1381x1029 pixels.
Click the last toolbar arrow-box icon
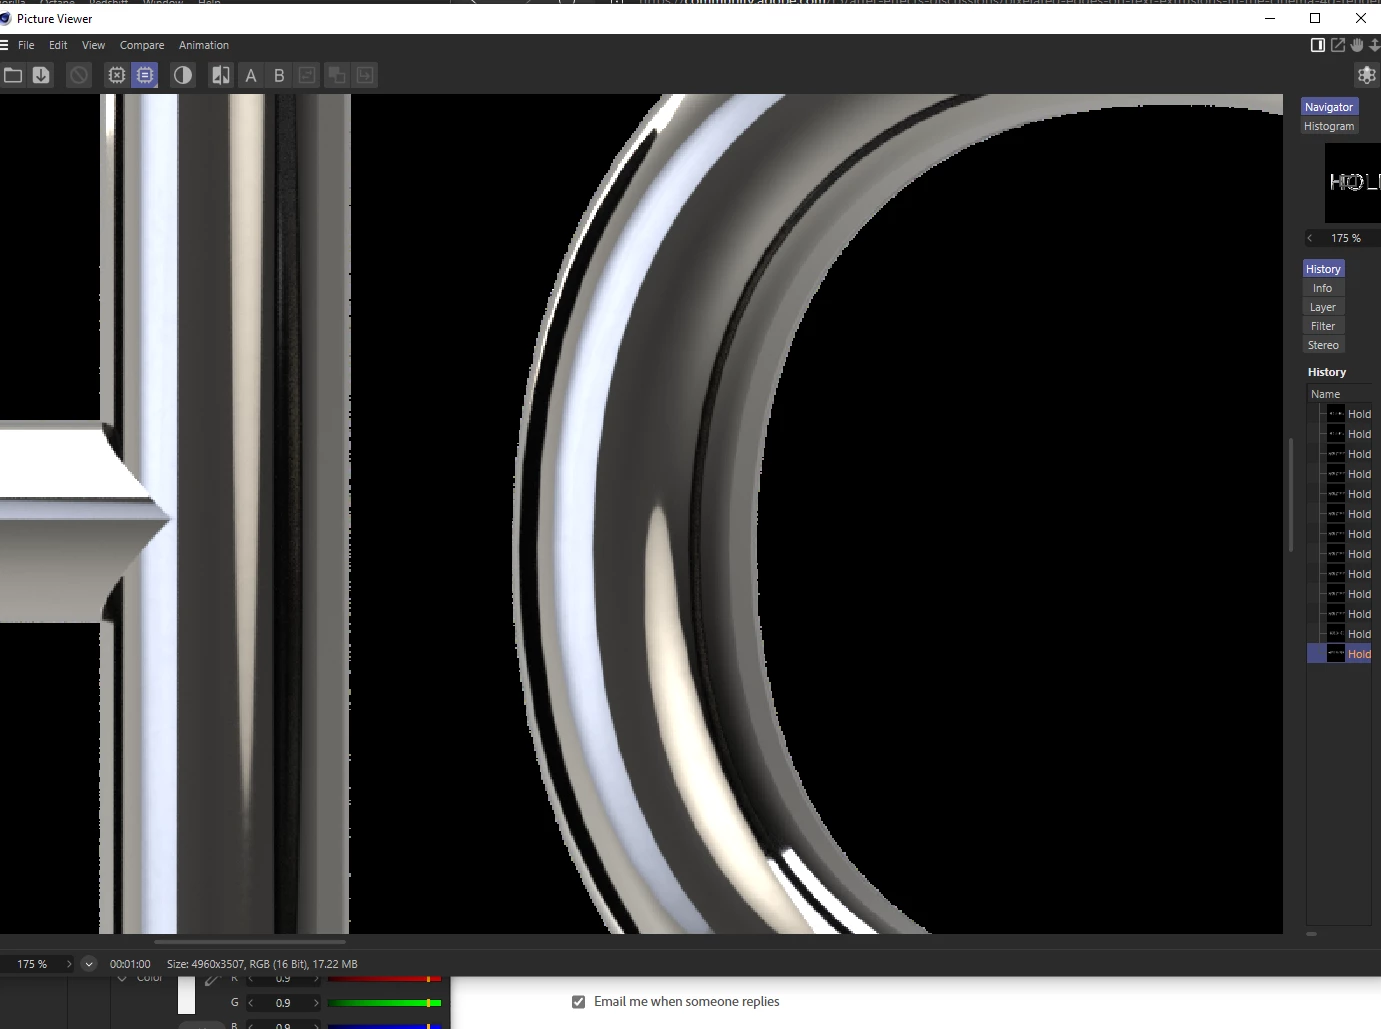tap(365, 75)
